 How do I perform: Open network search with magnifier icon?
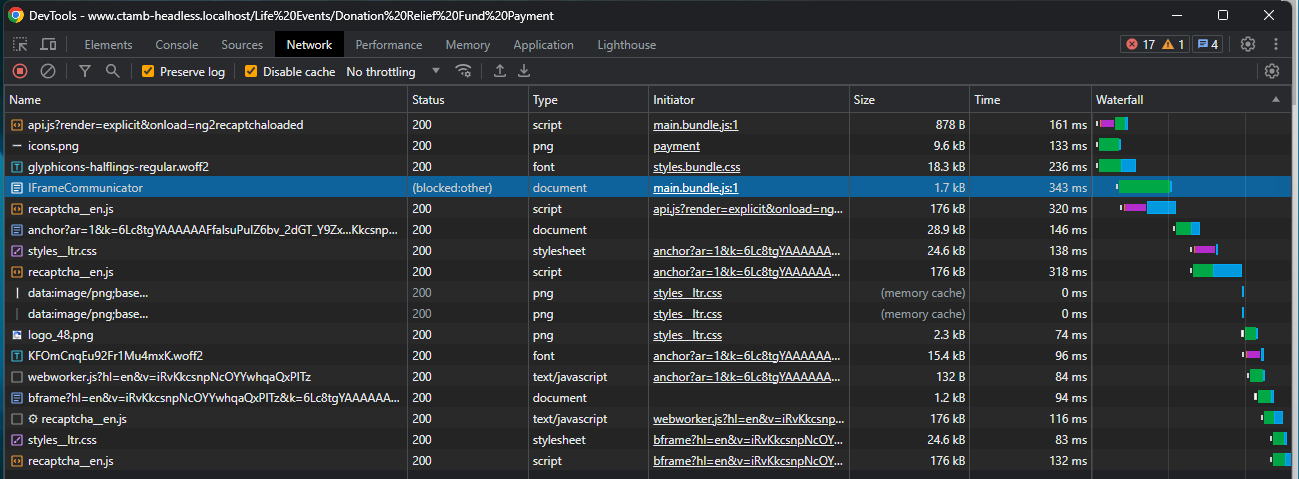point(113,71)
